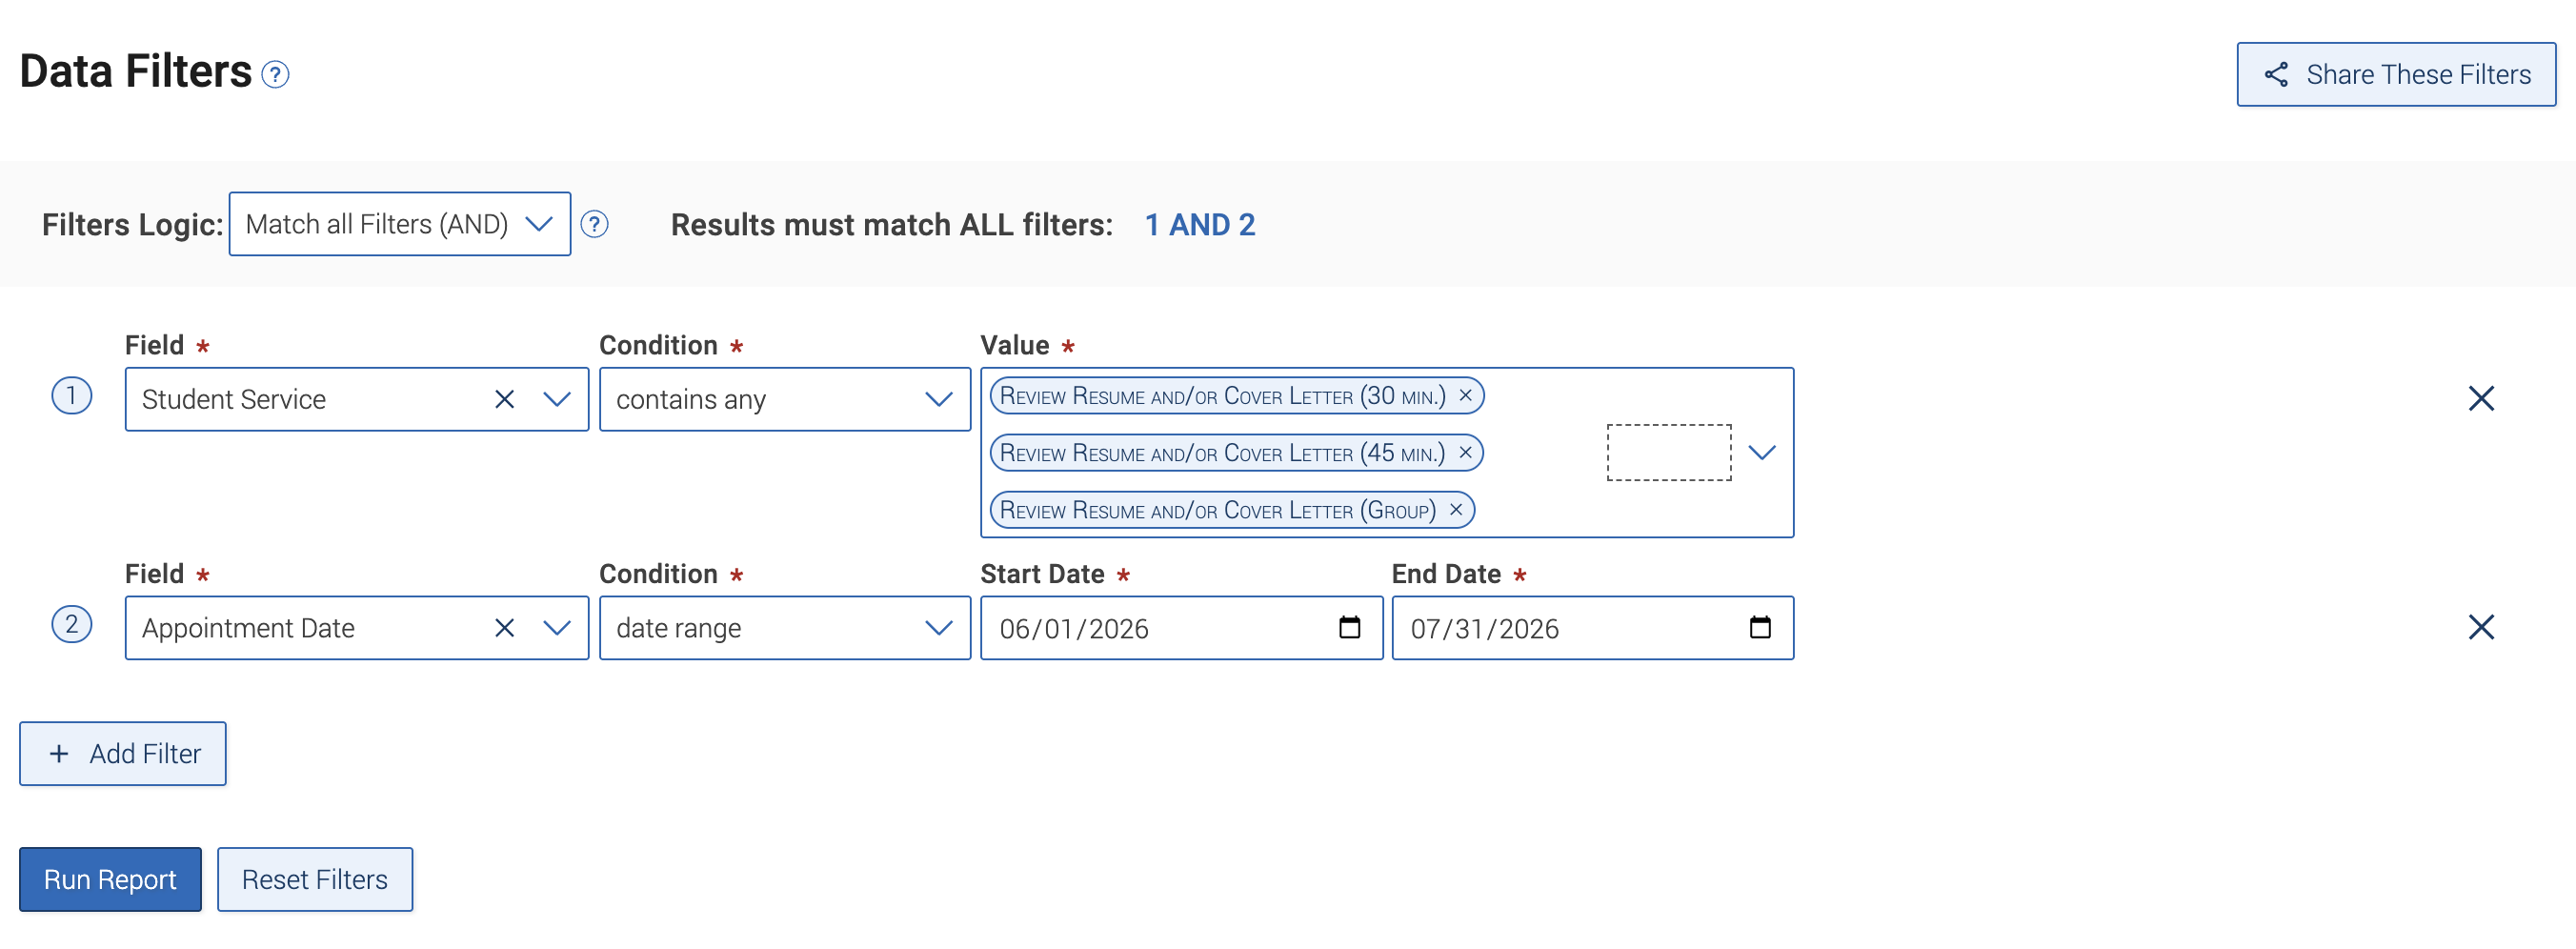Delete filter 1 with its X
The height and width of the screenshot is (949, 2576).
tap(2480, 399)
